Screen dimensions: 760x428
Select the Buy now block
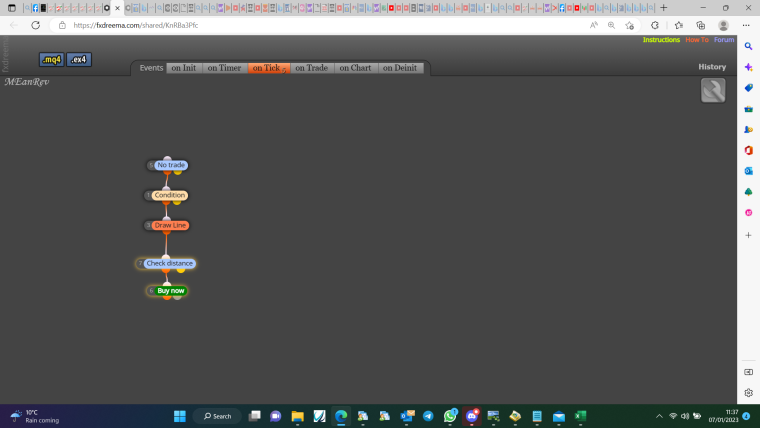(x=171, y=291)
